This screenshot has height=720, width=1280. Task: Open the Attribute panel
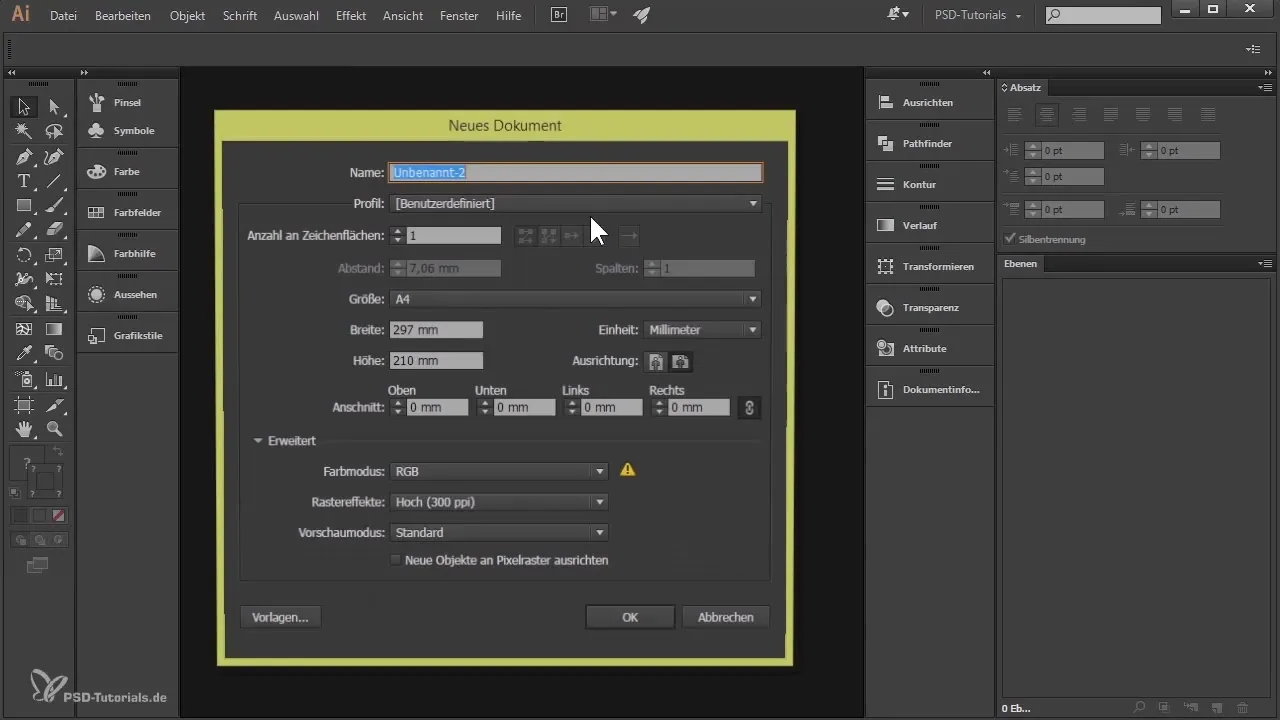[x=930, y=349]
